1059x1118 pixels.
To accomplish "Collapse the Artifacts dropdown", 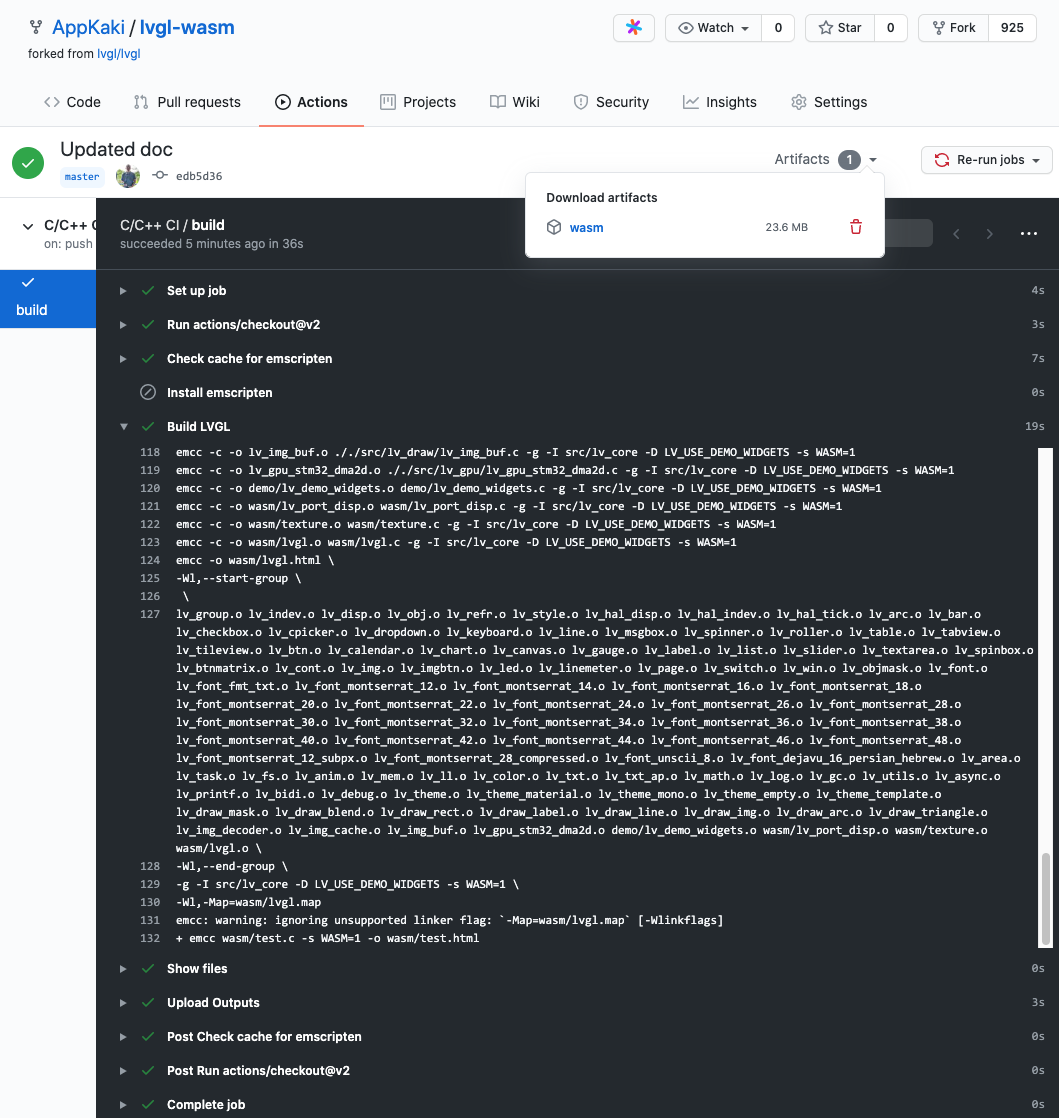I will point(826,159).
